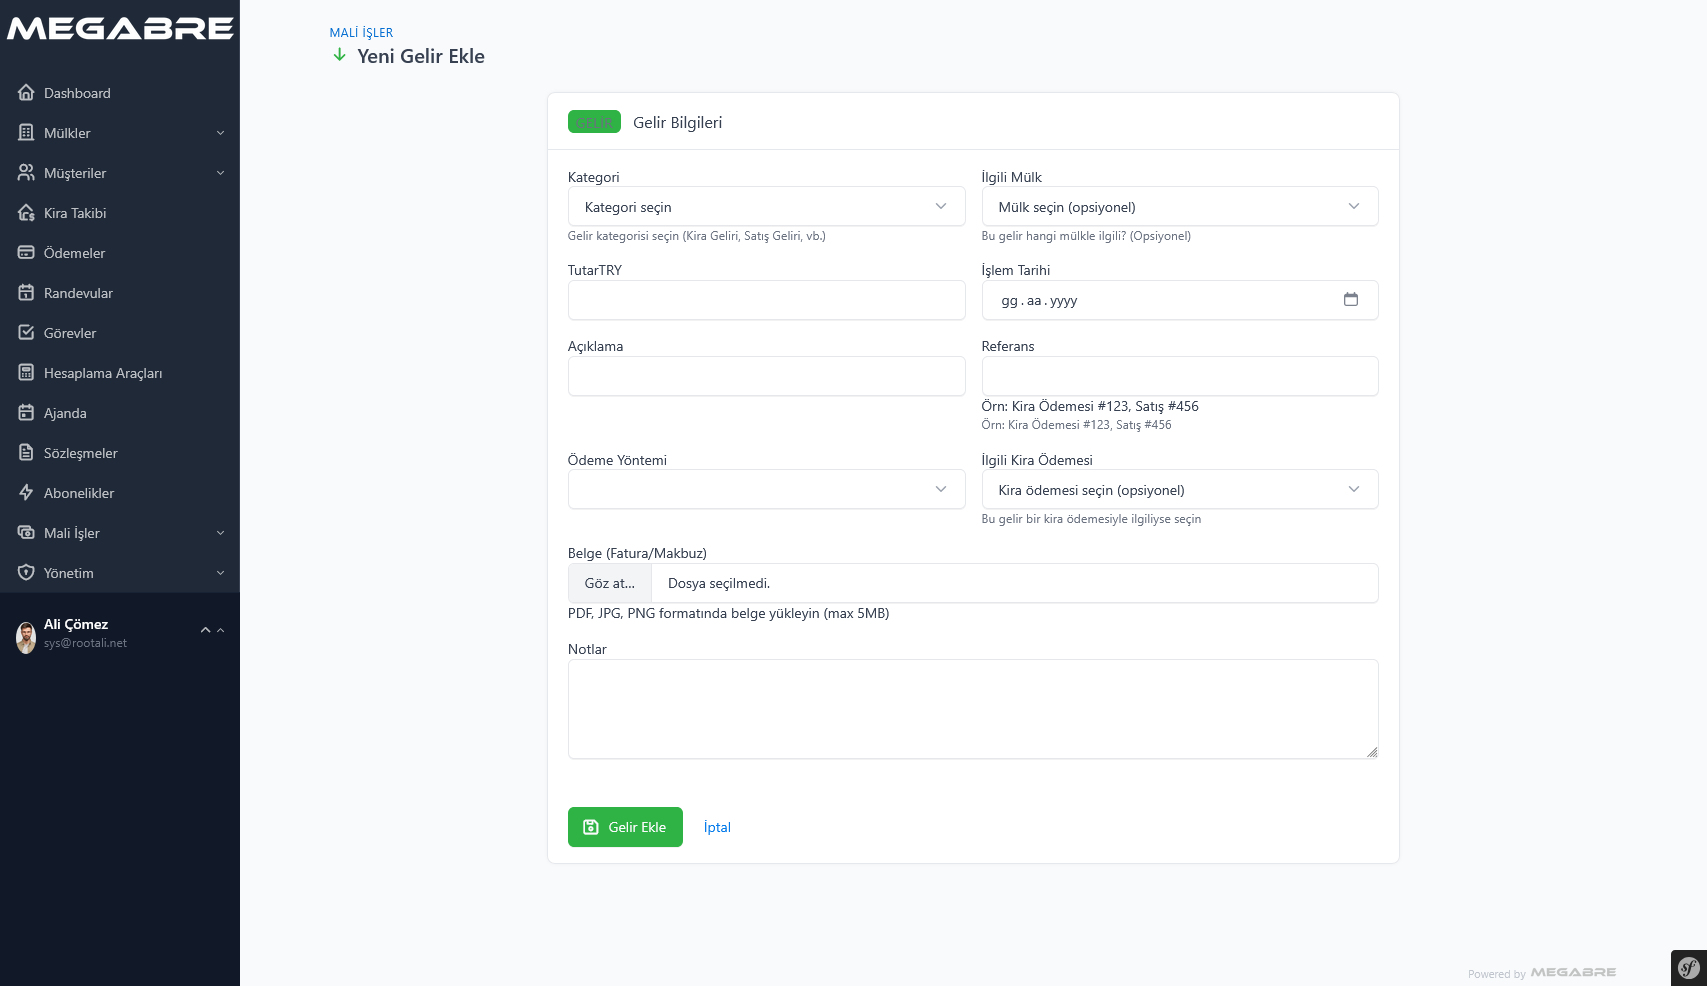Click the Ödemeler card icon
The width and height of the screenshot is (1707, 986).
(26, 253)
